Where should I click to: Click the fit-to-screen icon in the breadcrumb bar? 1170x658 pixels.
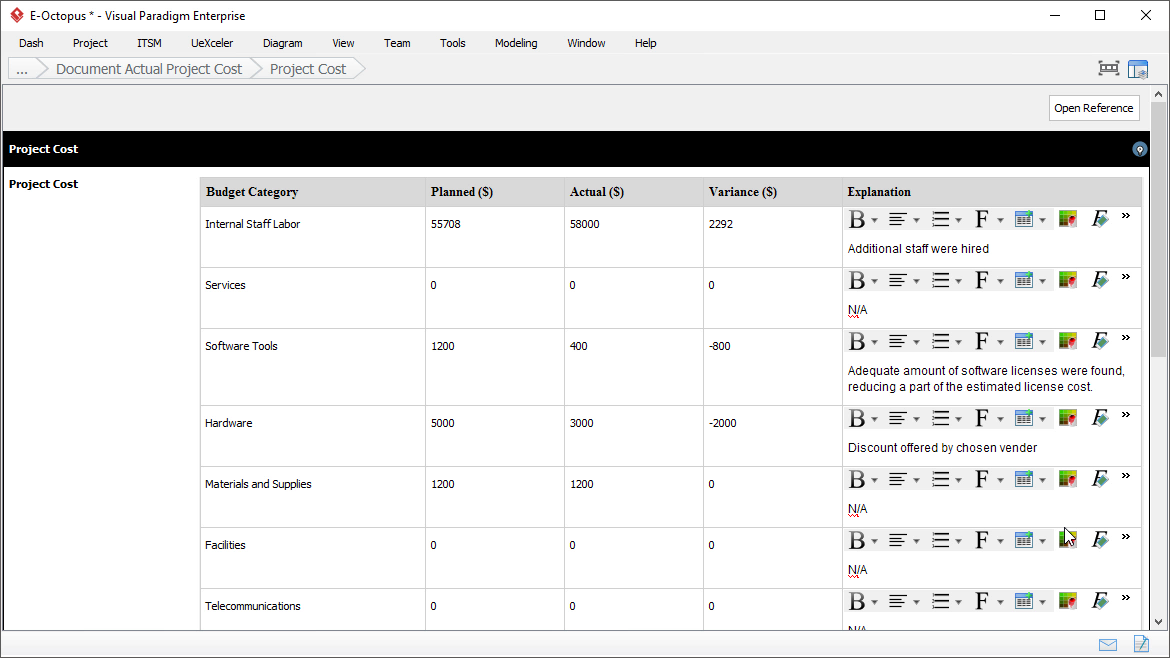pyautogui.click(x=1108, y=69)
